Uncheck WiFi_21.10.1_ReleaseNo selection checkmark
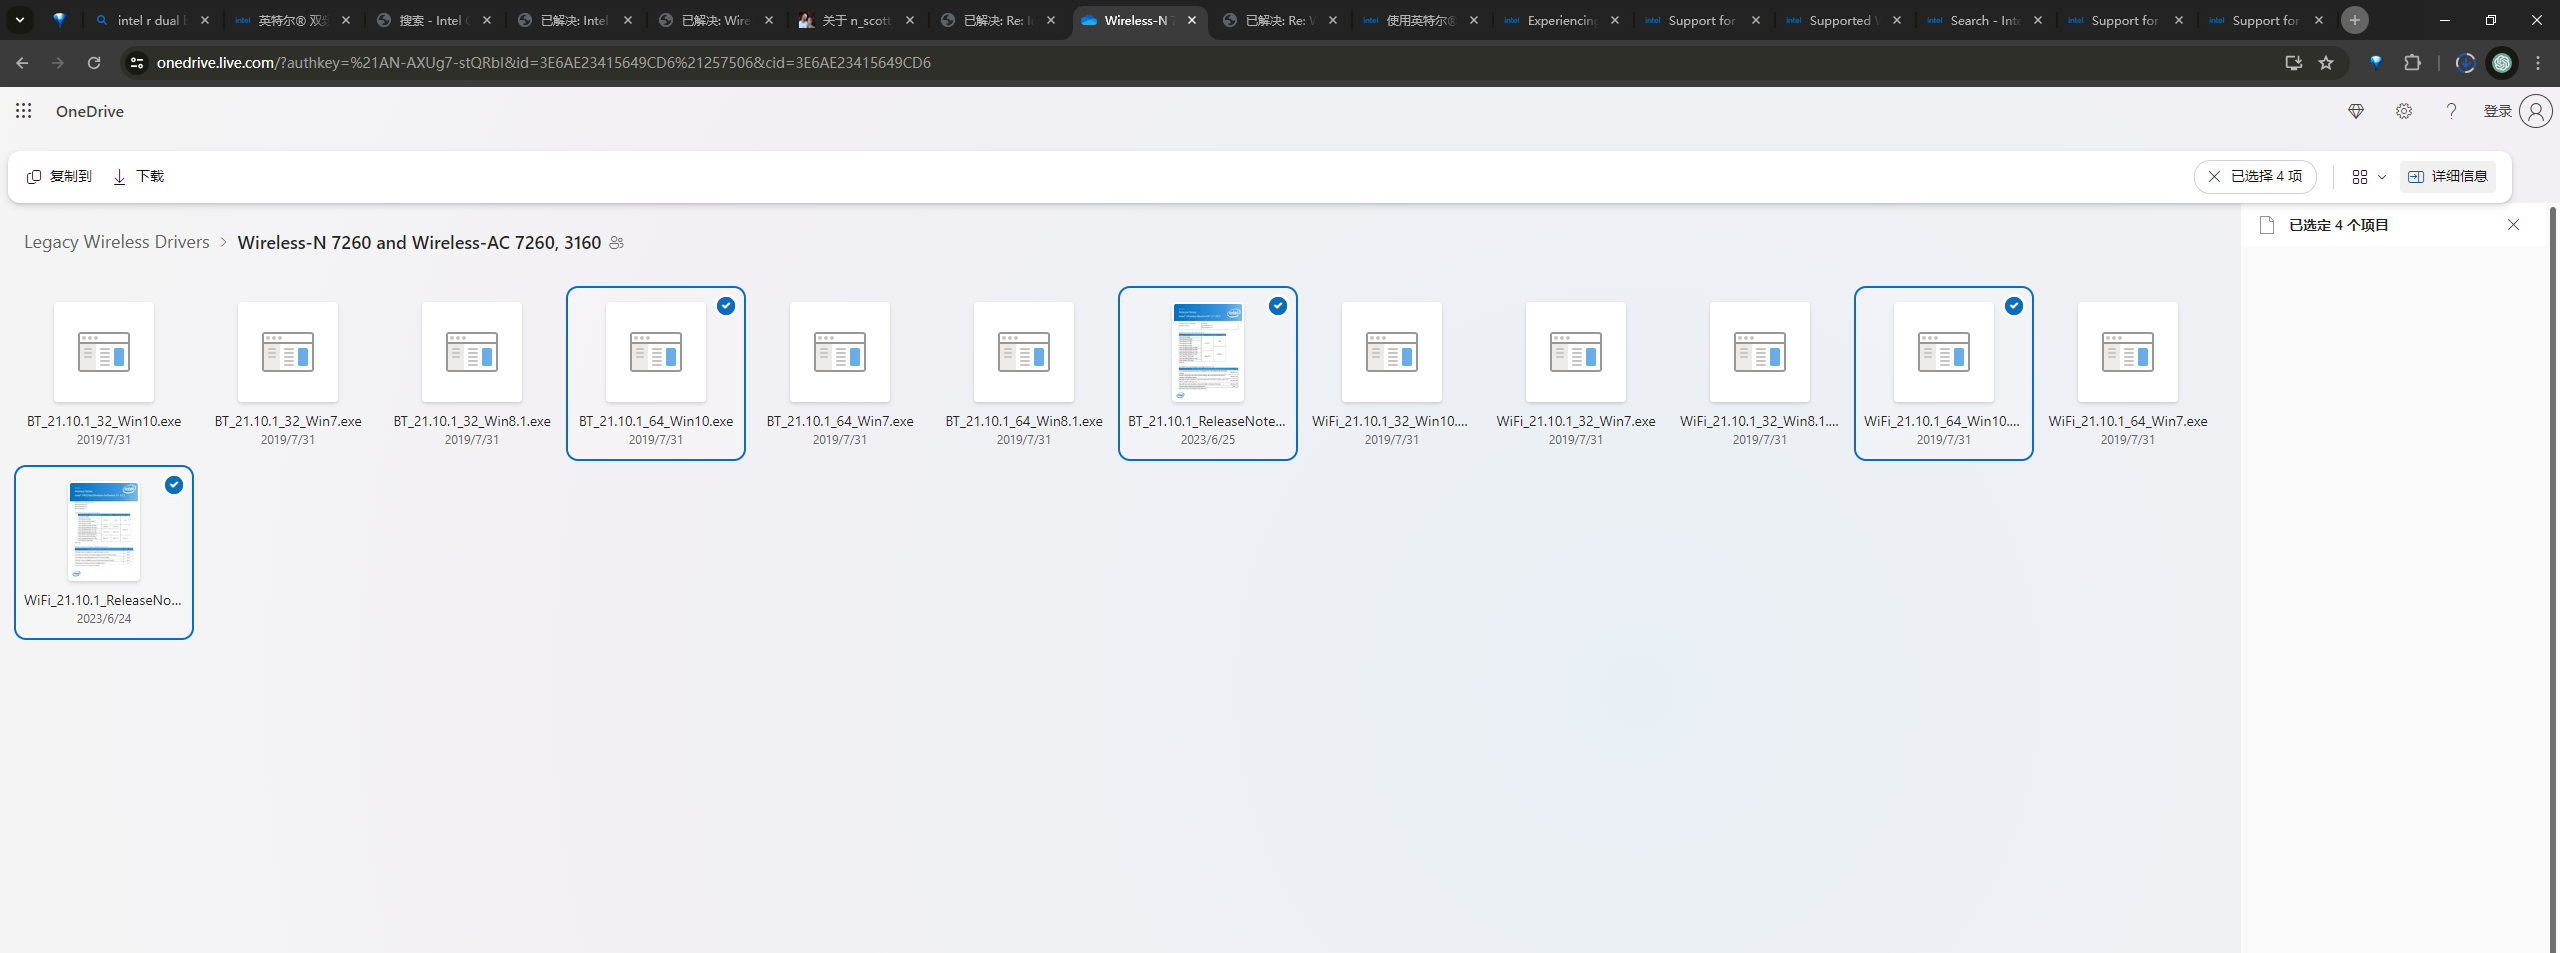 (x=174, y=485)
